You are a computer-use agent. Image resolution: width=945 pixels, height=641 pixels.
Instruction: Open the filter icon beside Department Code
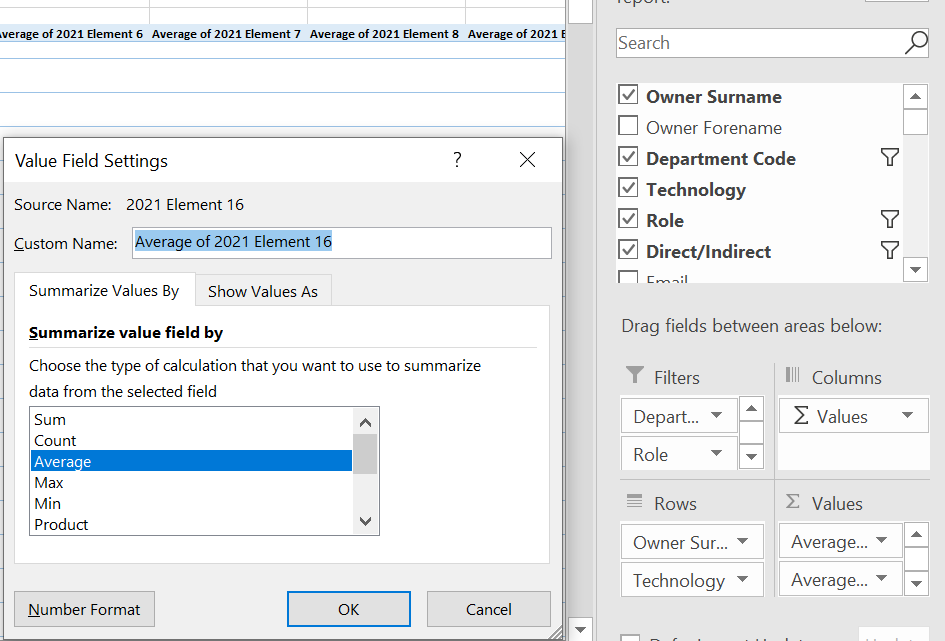click(889, 157)
